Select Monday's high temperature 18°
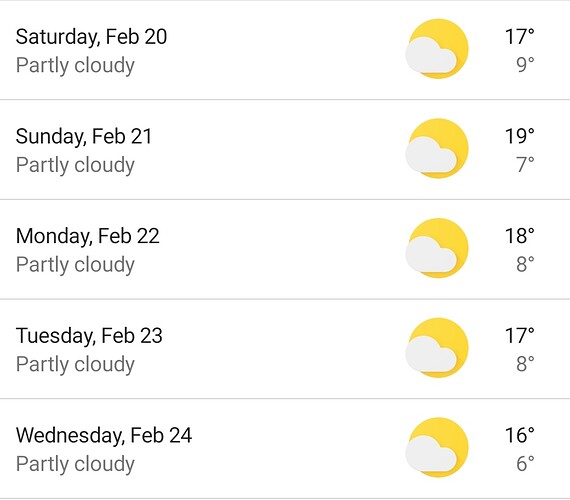 pyautogui.click(x=519, y=236)
